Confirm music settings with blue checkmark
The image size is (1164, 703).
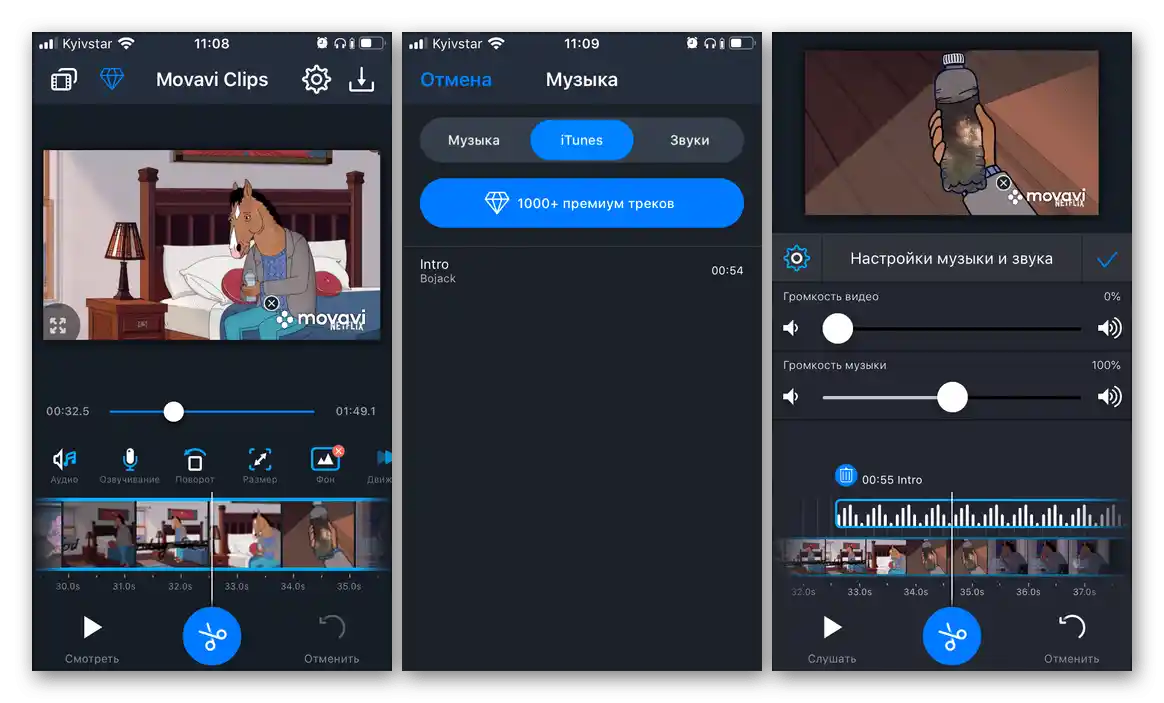[x=1107, y=259]
